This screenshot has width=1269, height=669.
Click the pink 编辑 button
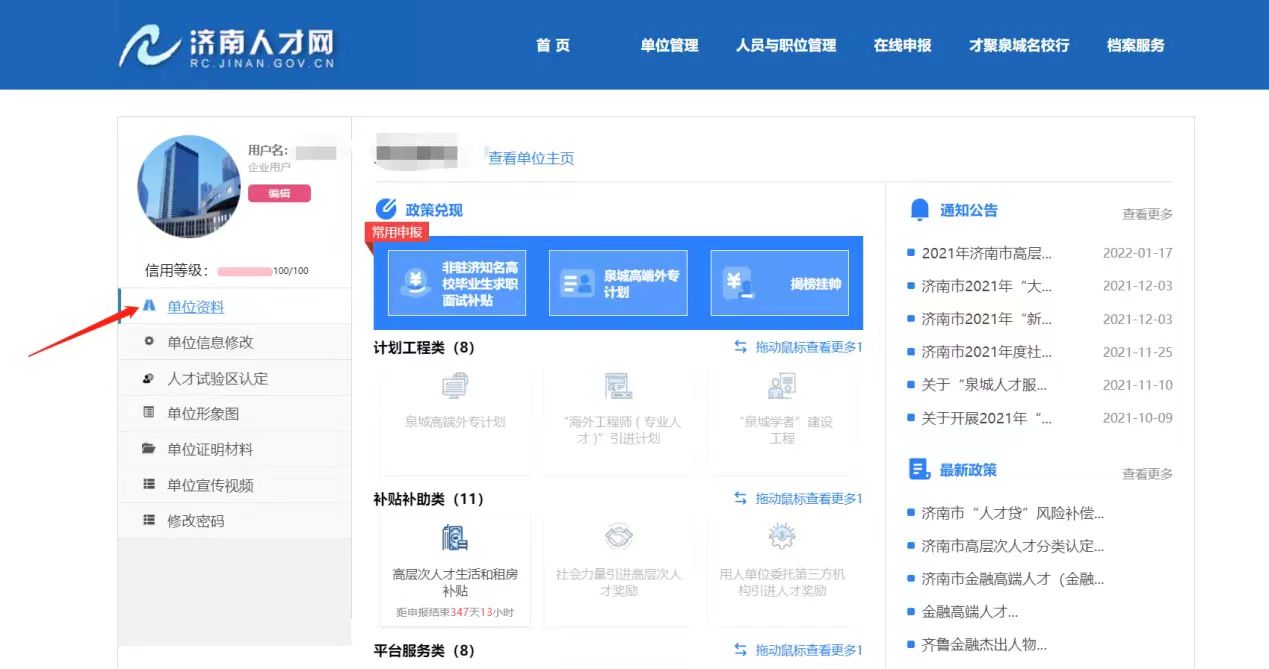[279, 193]
